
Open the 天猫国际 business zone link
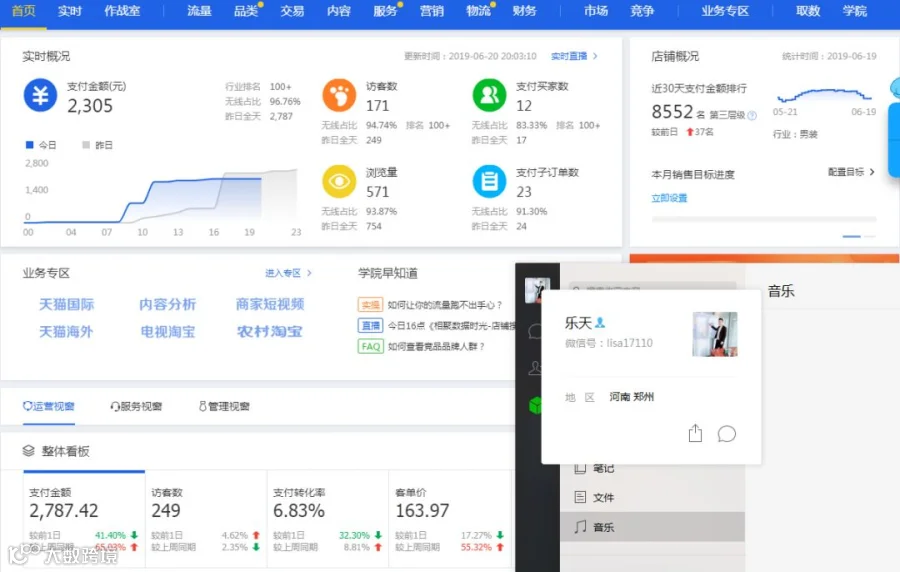click(x=67, y=304)
